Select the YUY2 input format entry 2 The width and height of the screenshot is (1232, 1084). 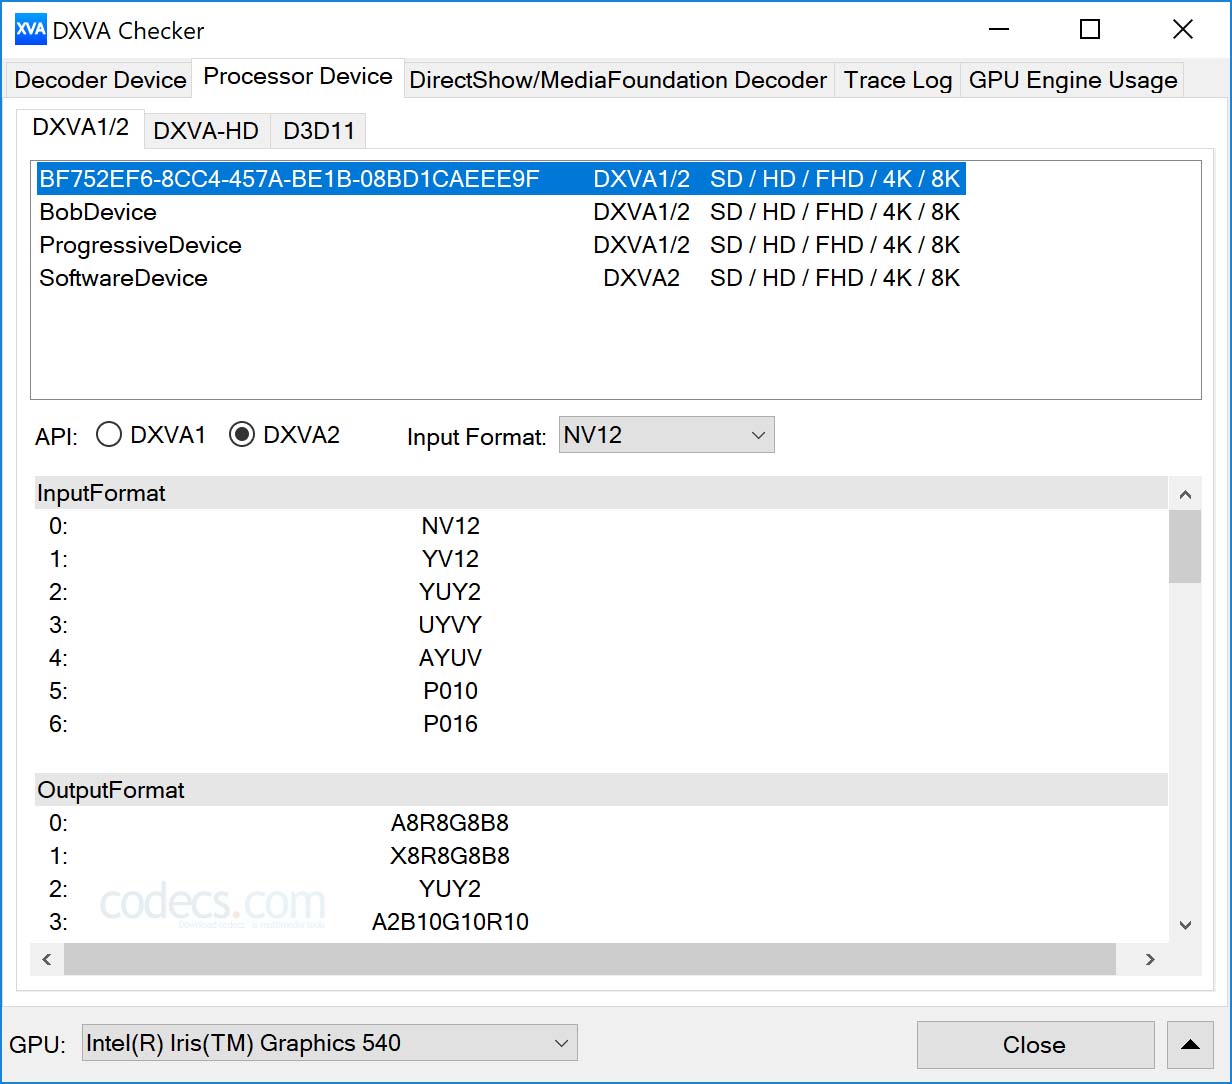(x=601, y=592)
